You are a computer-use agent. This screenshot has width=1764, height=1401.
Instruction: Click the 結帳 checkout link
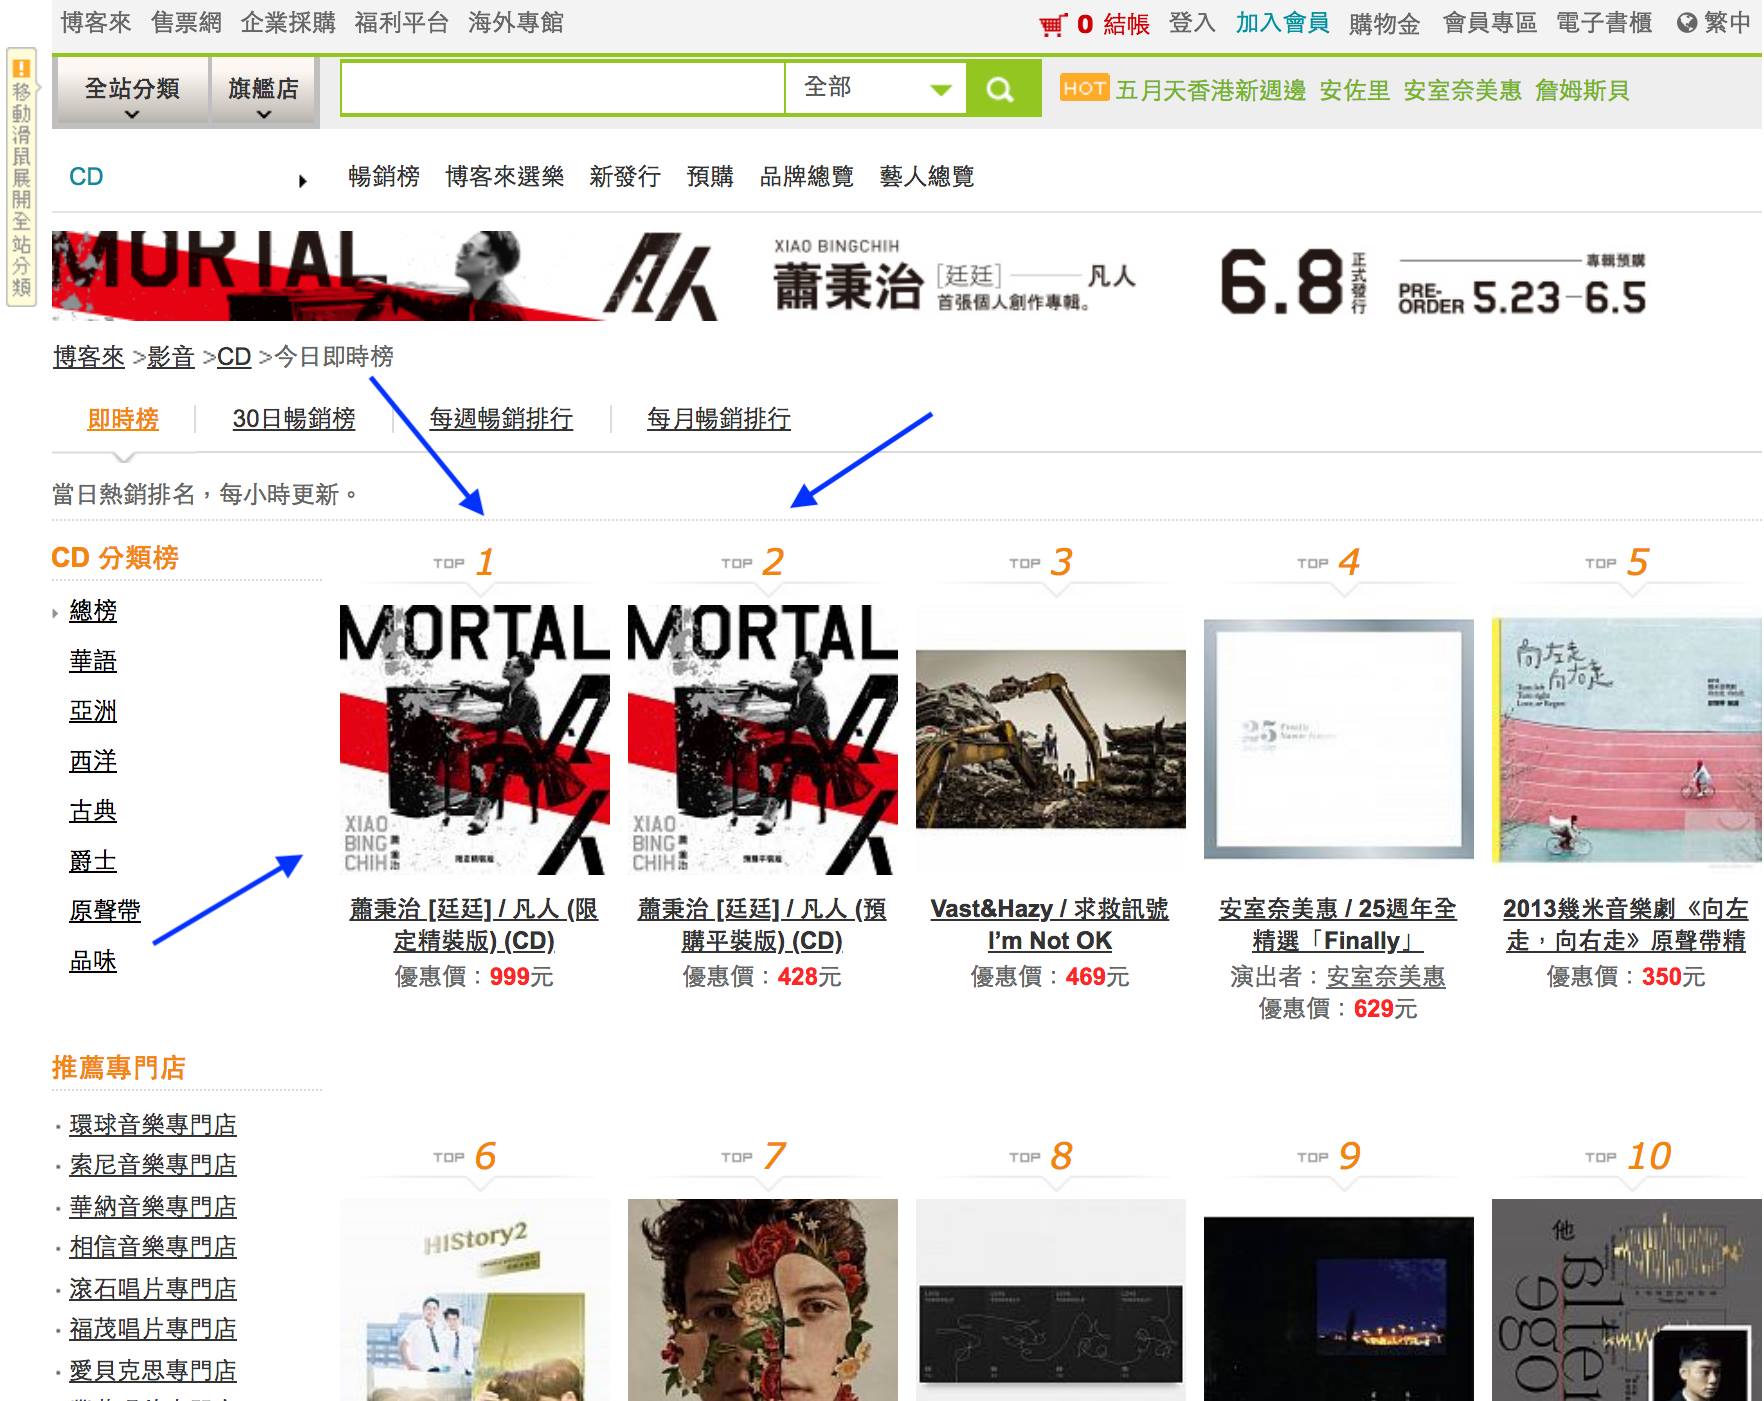tap(1126, 24)
